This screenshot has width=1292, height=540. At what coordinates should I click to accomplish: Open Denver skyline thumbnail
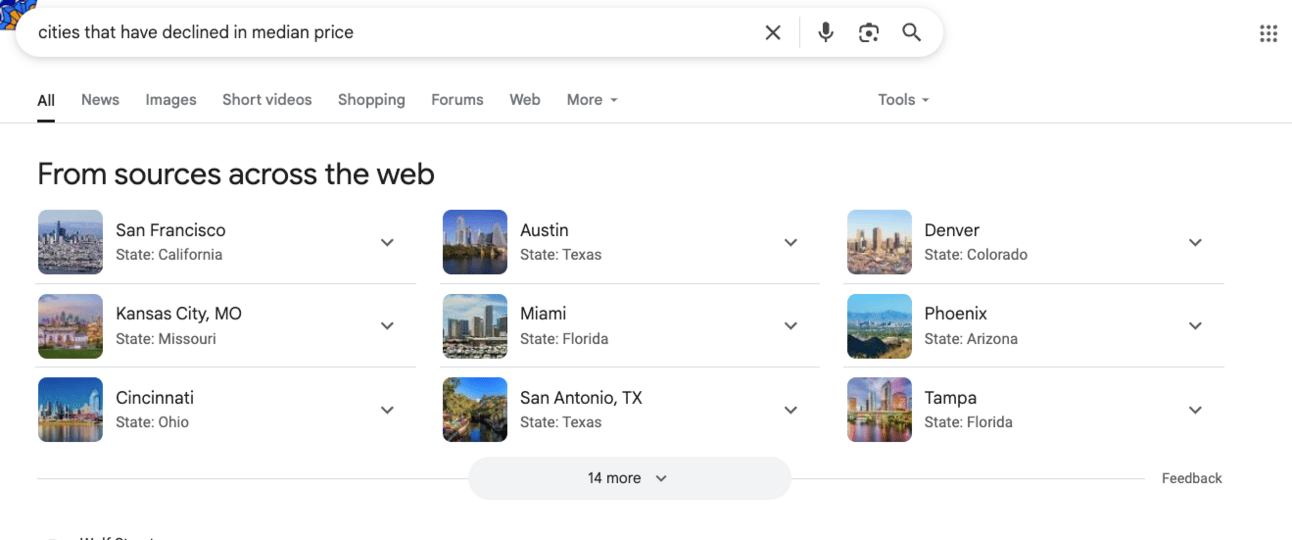879,242
